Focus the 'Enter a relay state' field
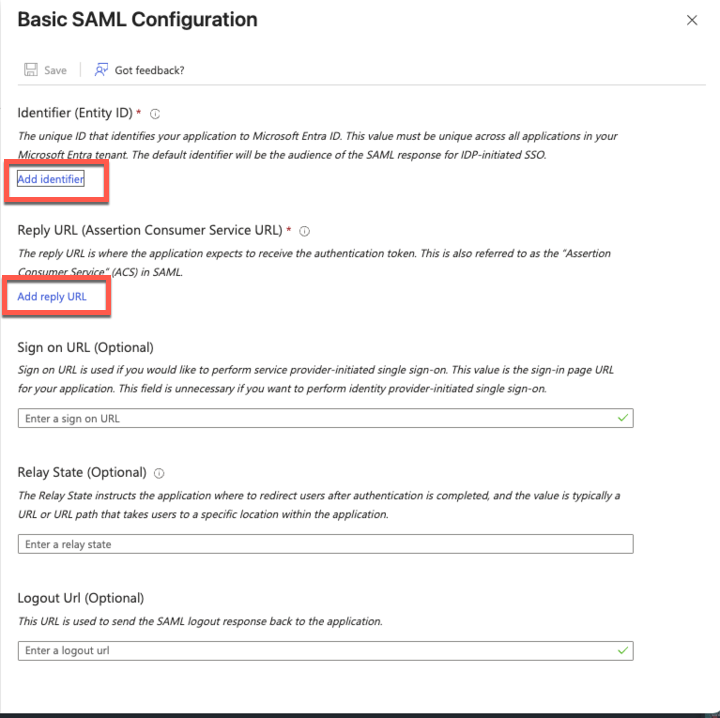 pos(325,544)
